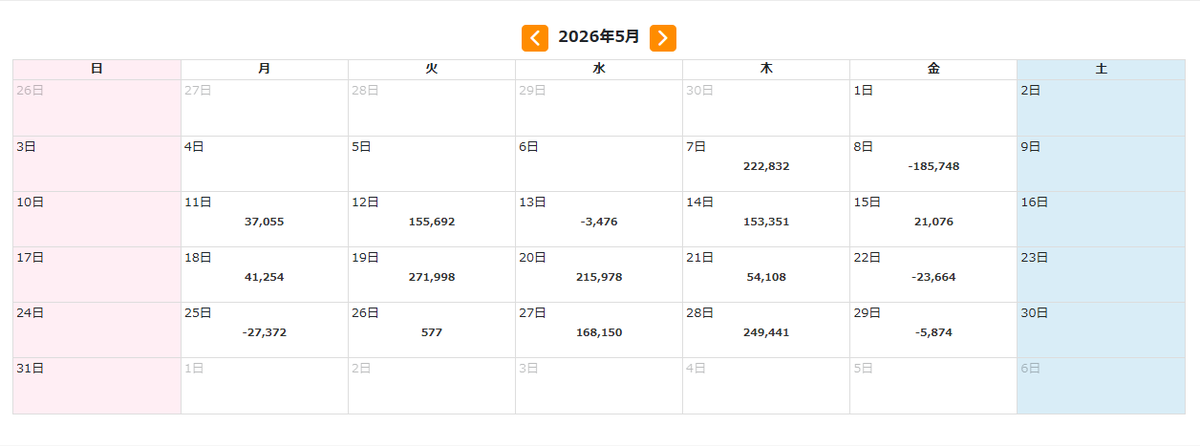1200x446 pixels.
Task: Select the 月 weekday header
Action: click(x=264, y=69)
